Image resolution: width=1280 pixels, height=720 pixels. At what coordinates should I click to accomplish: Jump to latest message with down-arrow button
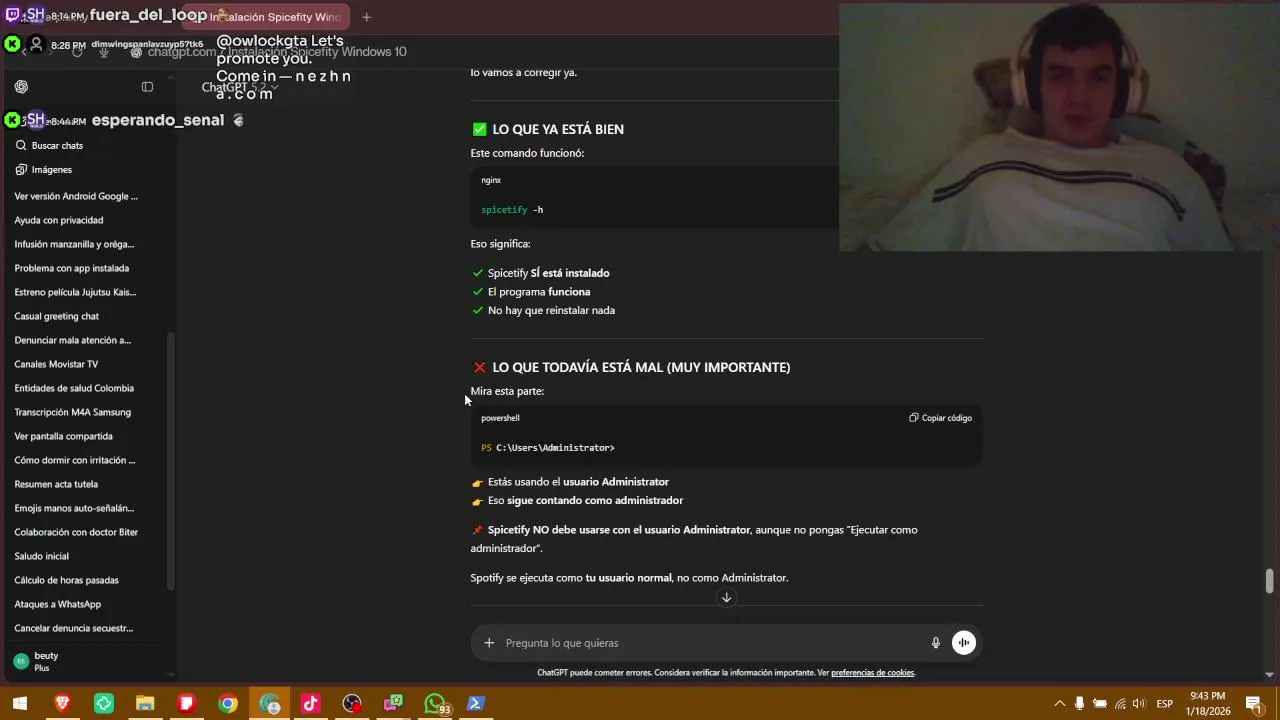click(726, 598)
